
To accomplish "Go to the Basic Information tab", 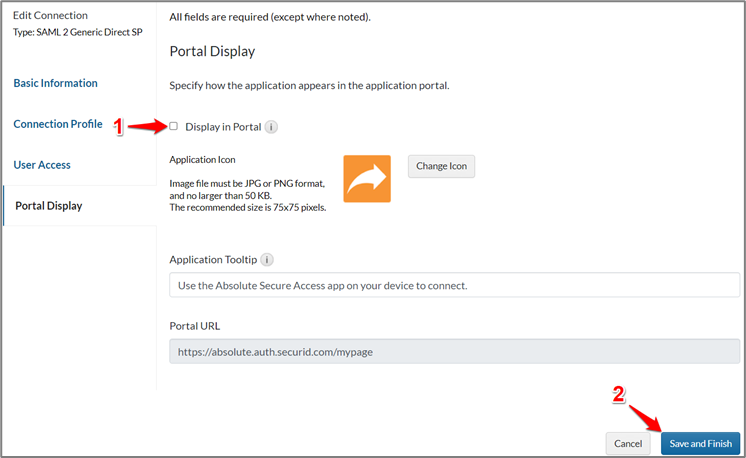I will [x=56, y=83].
